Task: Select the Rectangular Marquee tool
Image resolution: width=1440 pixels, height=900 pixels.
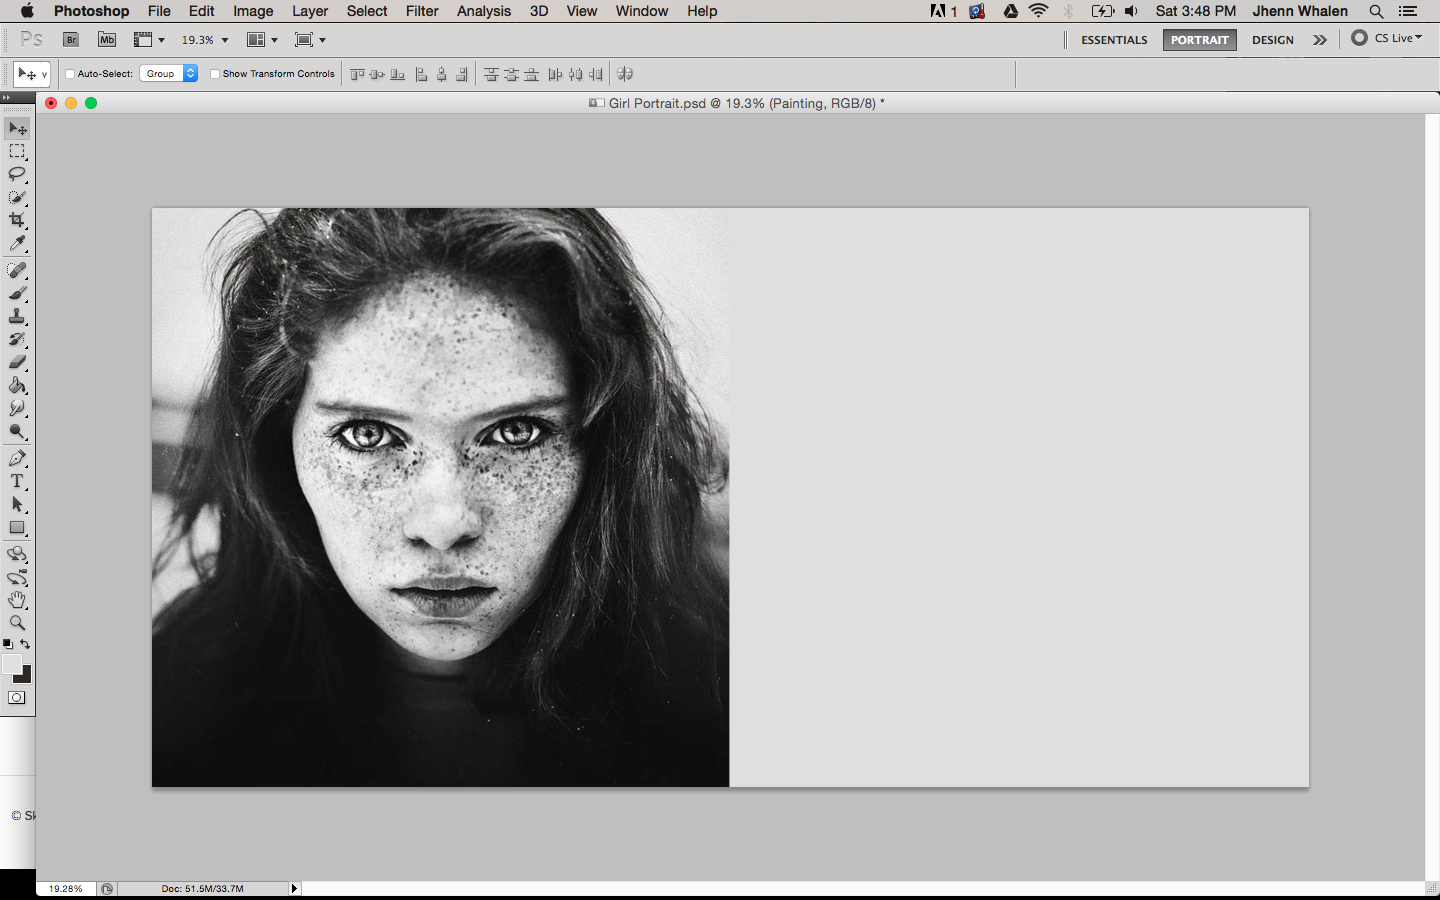Action: coord(17,152)
